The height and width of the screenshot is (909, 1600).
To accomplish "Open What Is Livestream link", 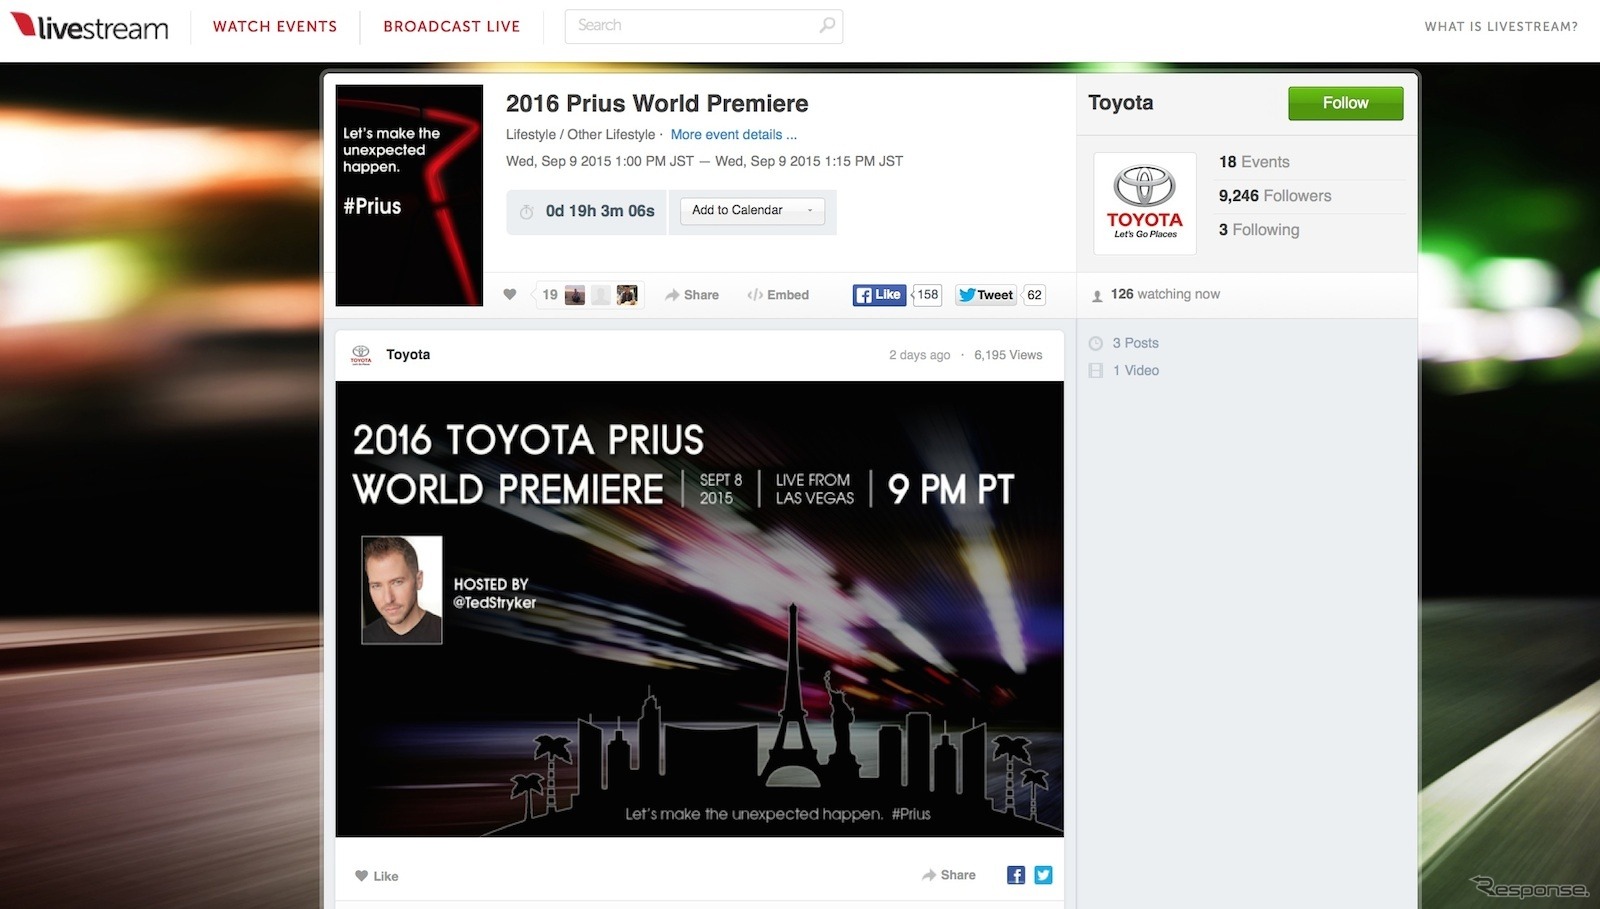I will click(1501, 27).
